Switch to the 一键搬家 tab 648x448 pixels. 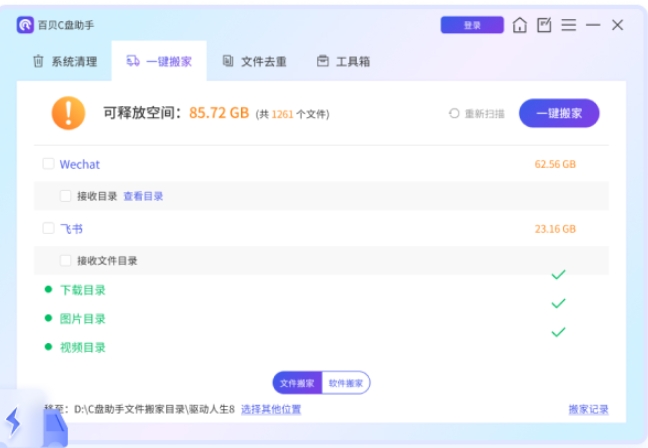[159, 61]
